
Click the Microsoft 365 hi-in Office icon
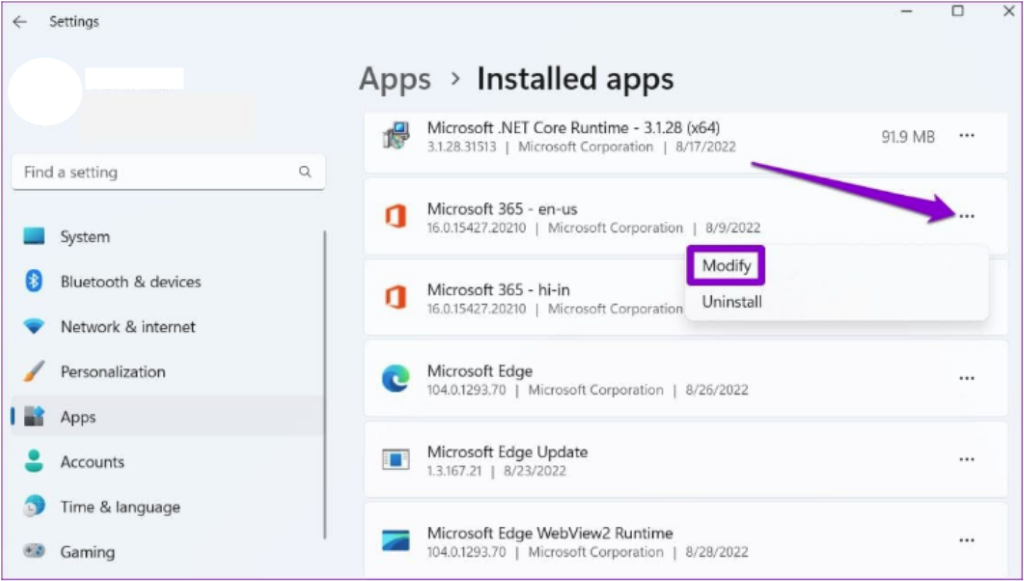(396, 298)
